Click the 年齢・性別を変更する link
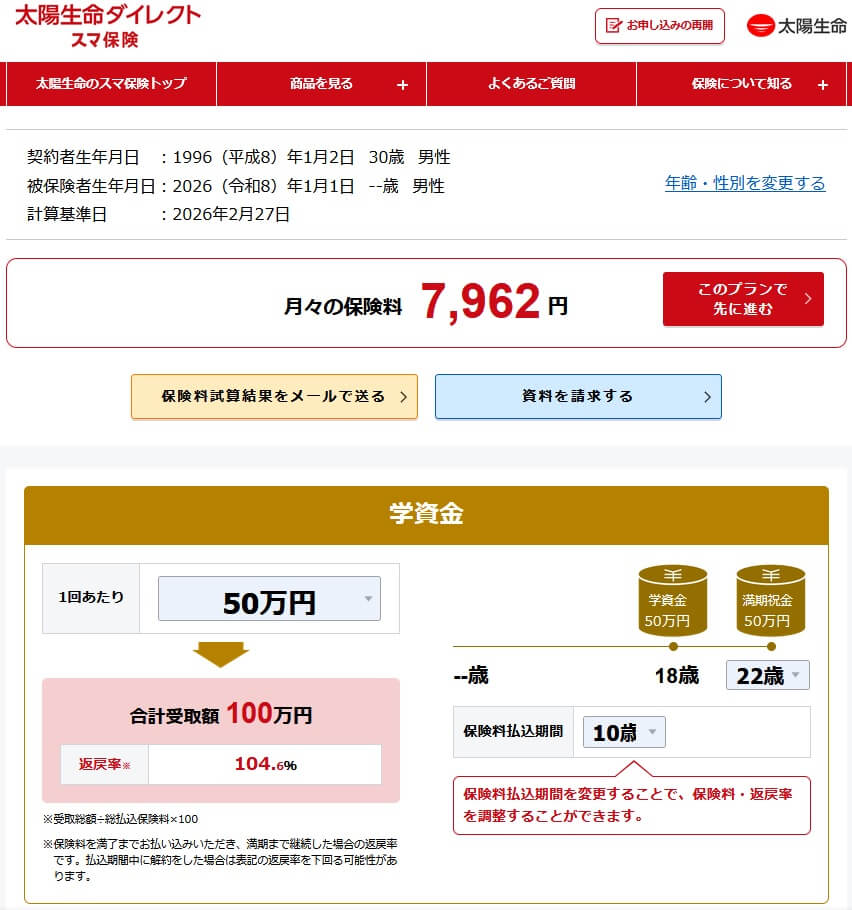852x910 pixels. pos(745,183)
